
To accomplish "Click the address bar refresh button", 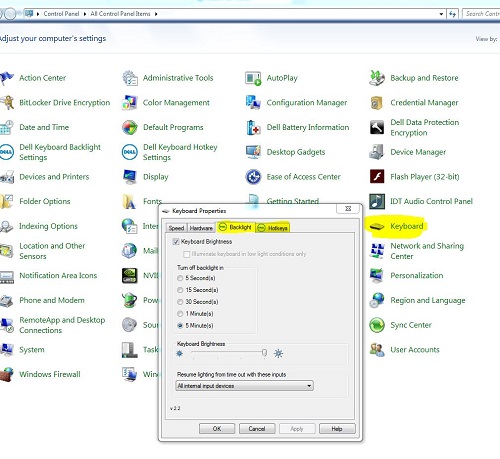I will 452,14.
